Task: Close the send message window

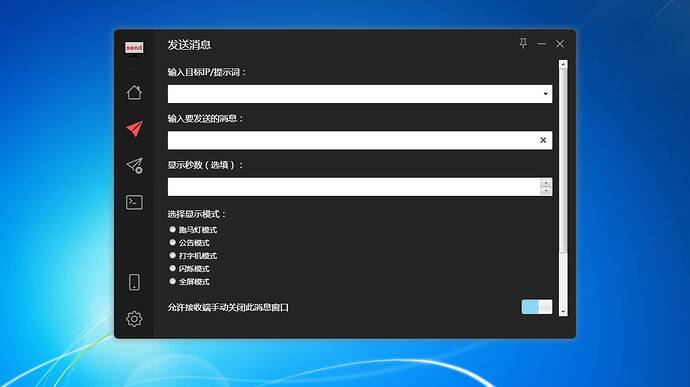Action: coord(560,44)
